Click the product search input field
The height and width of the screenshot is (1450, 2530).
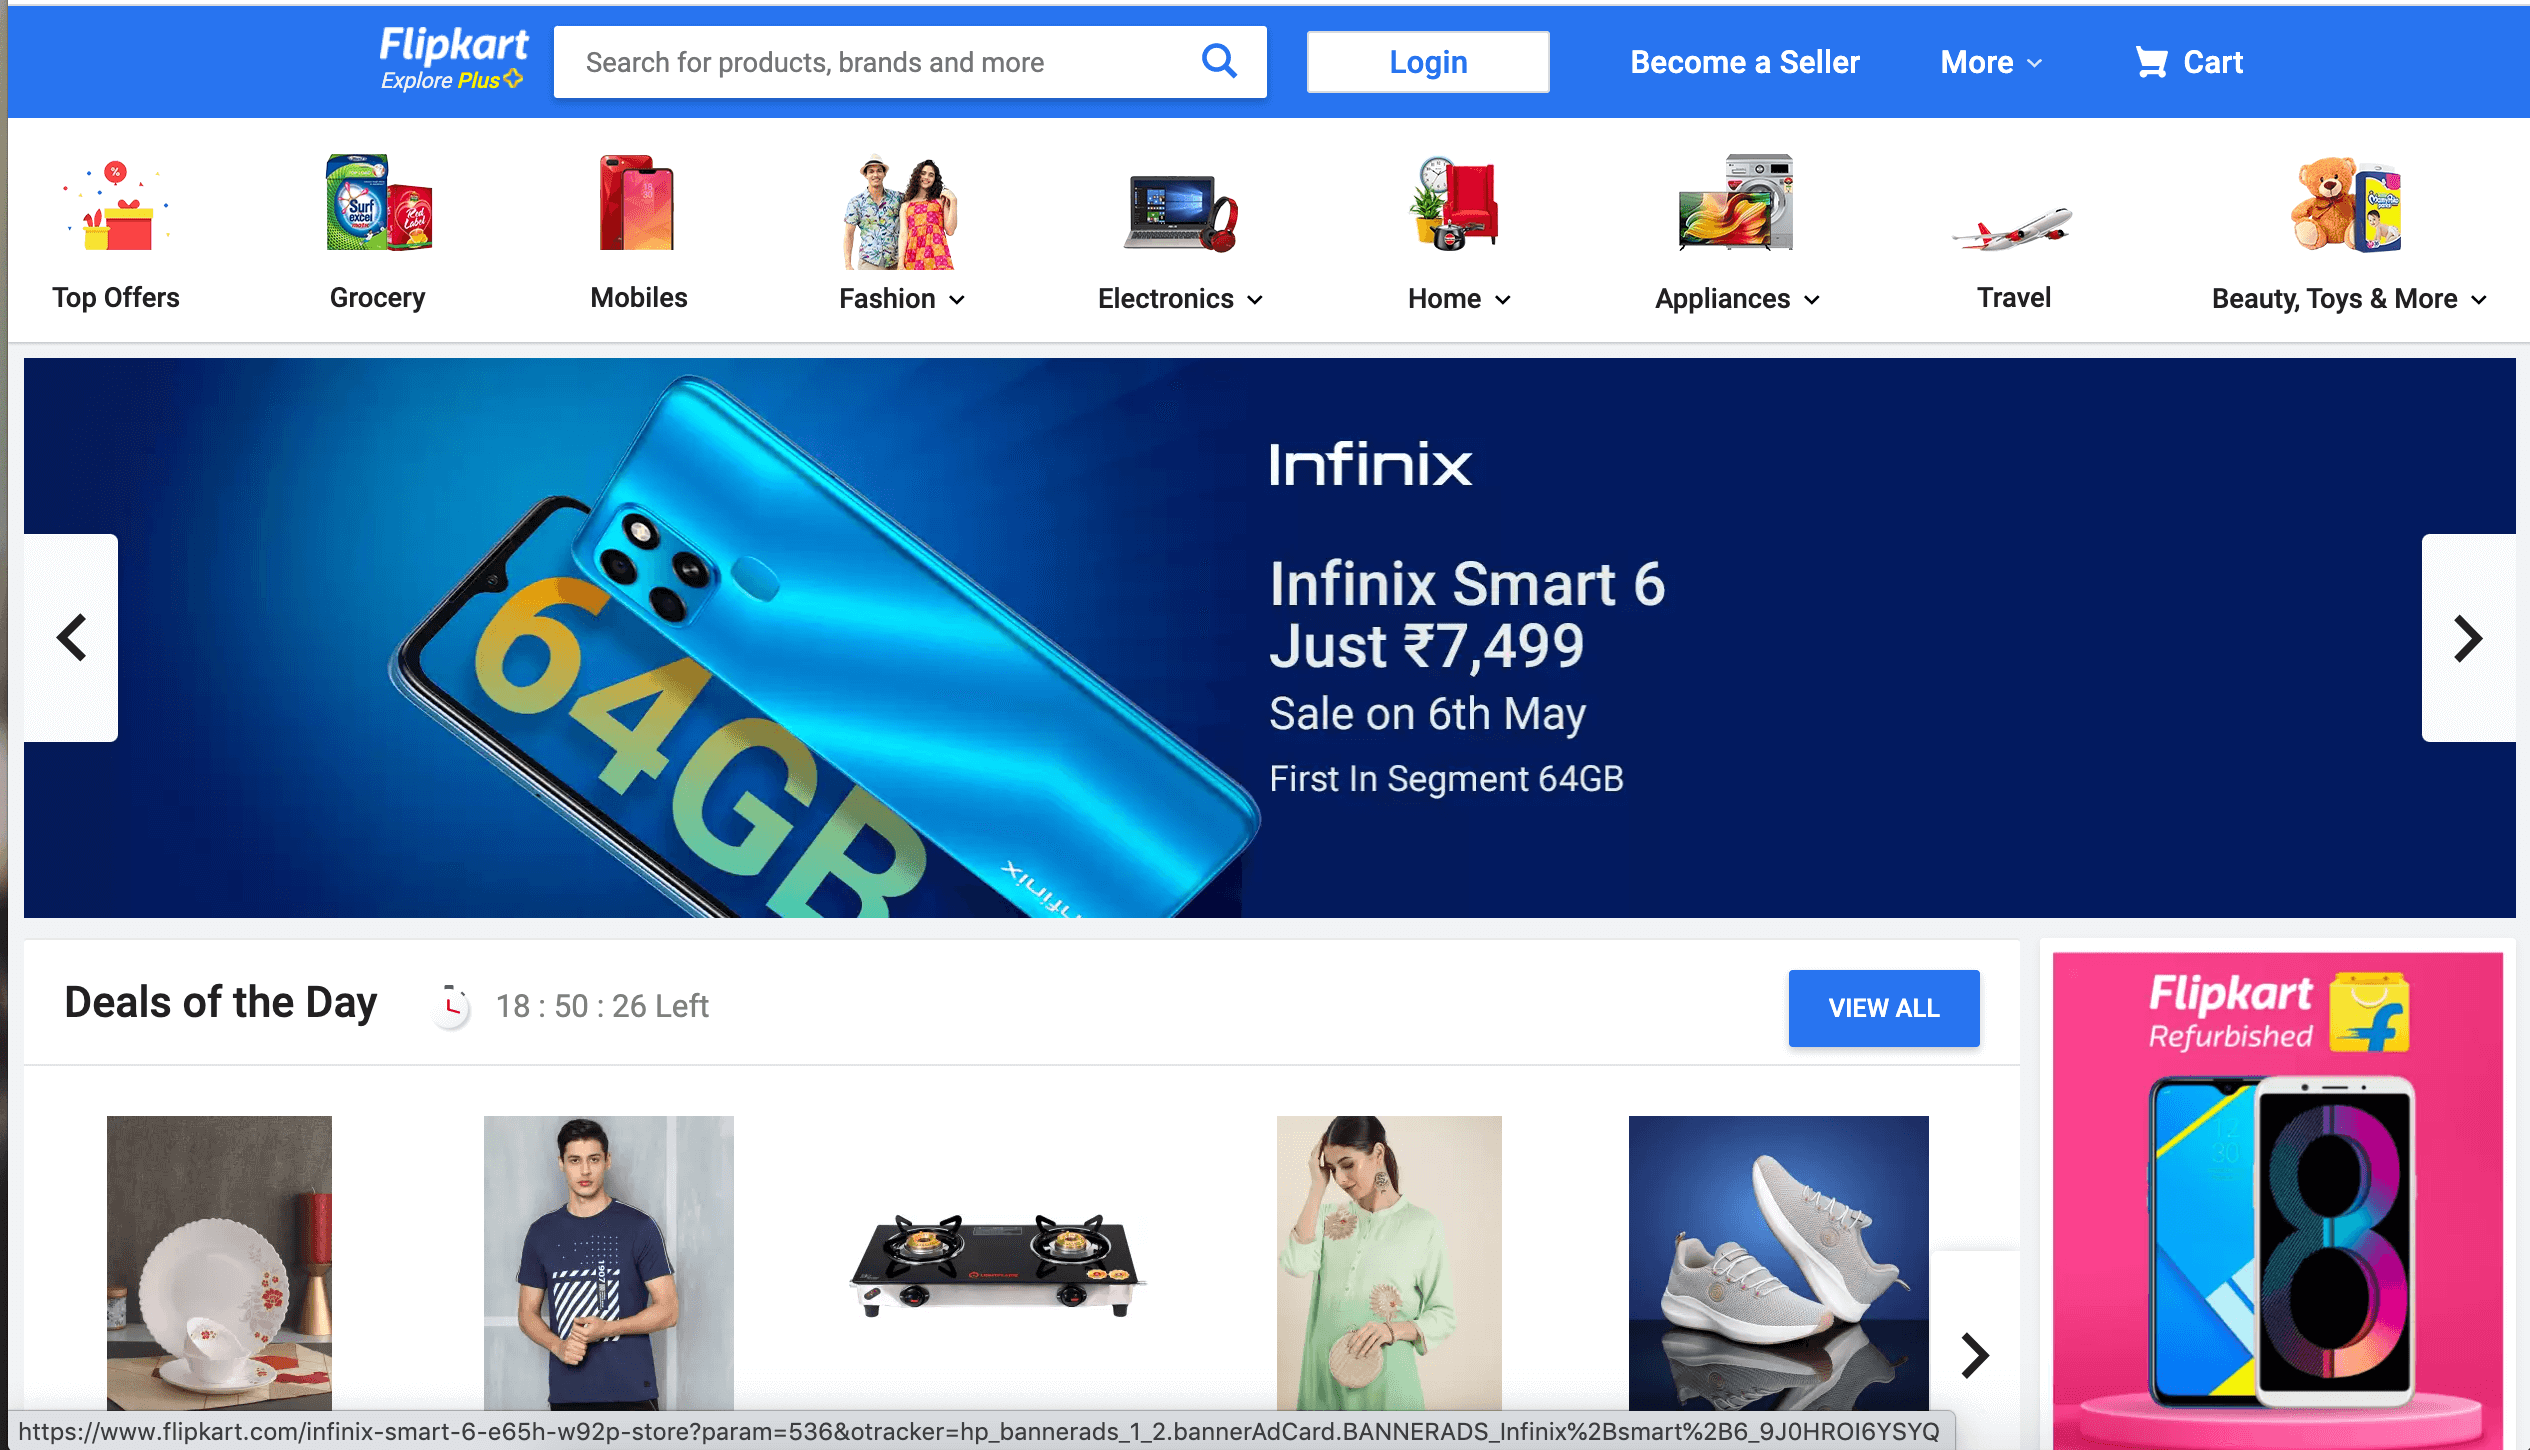point(880,62)
